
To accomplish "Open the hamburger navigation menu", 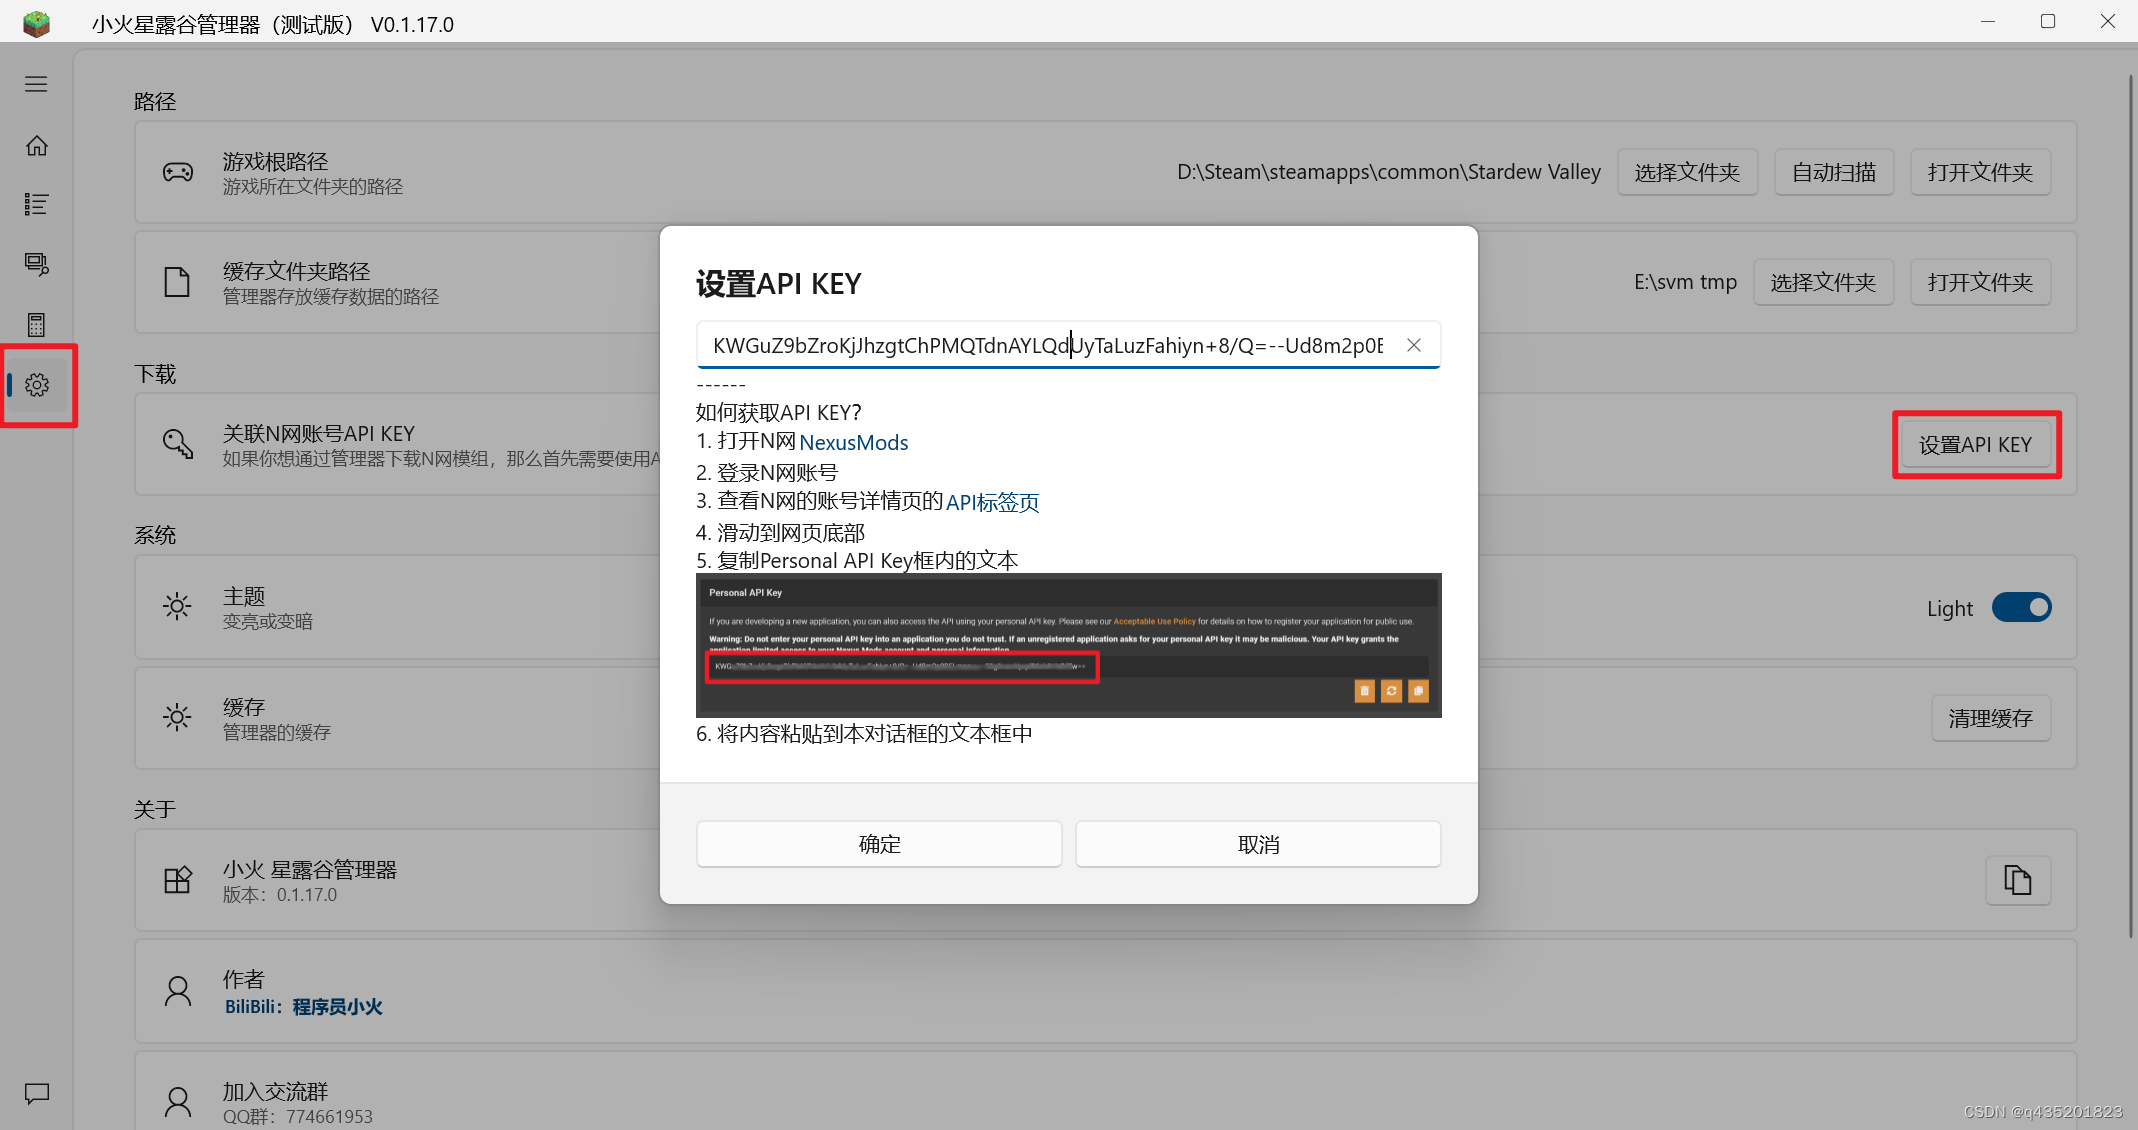I will [x=36, y=84].
